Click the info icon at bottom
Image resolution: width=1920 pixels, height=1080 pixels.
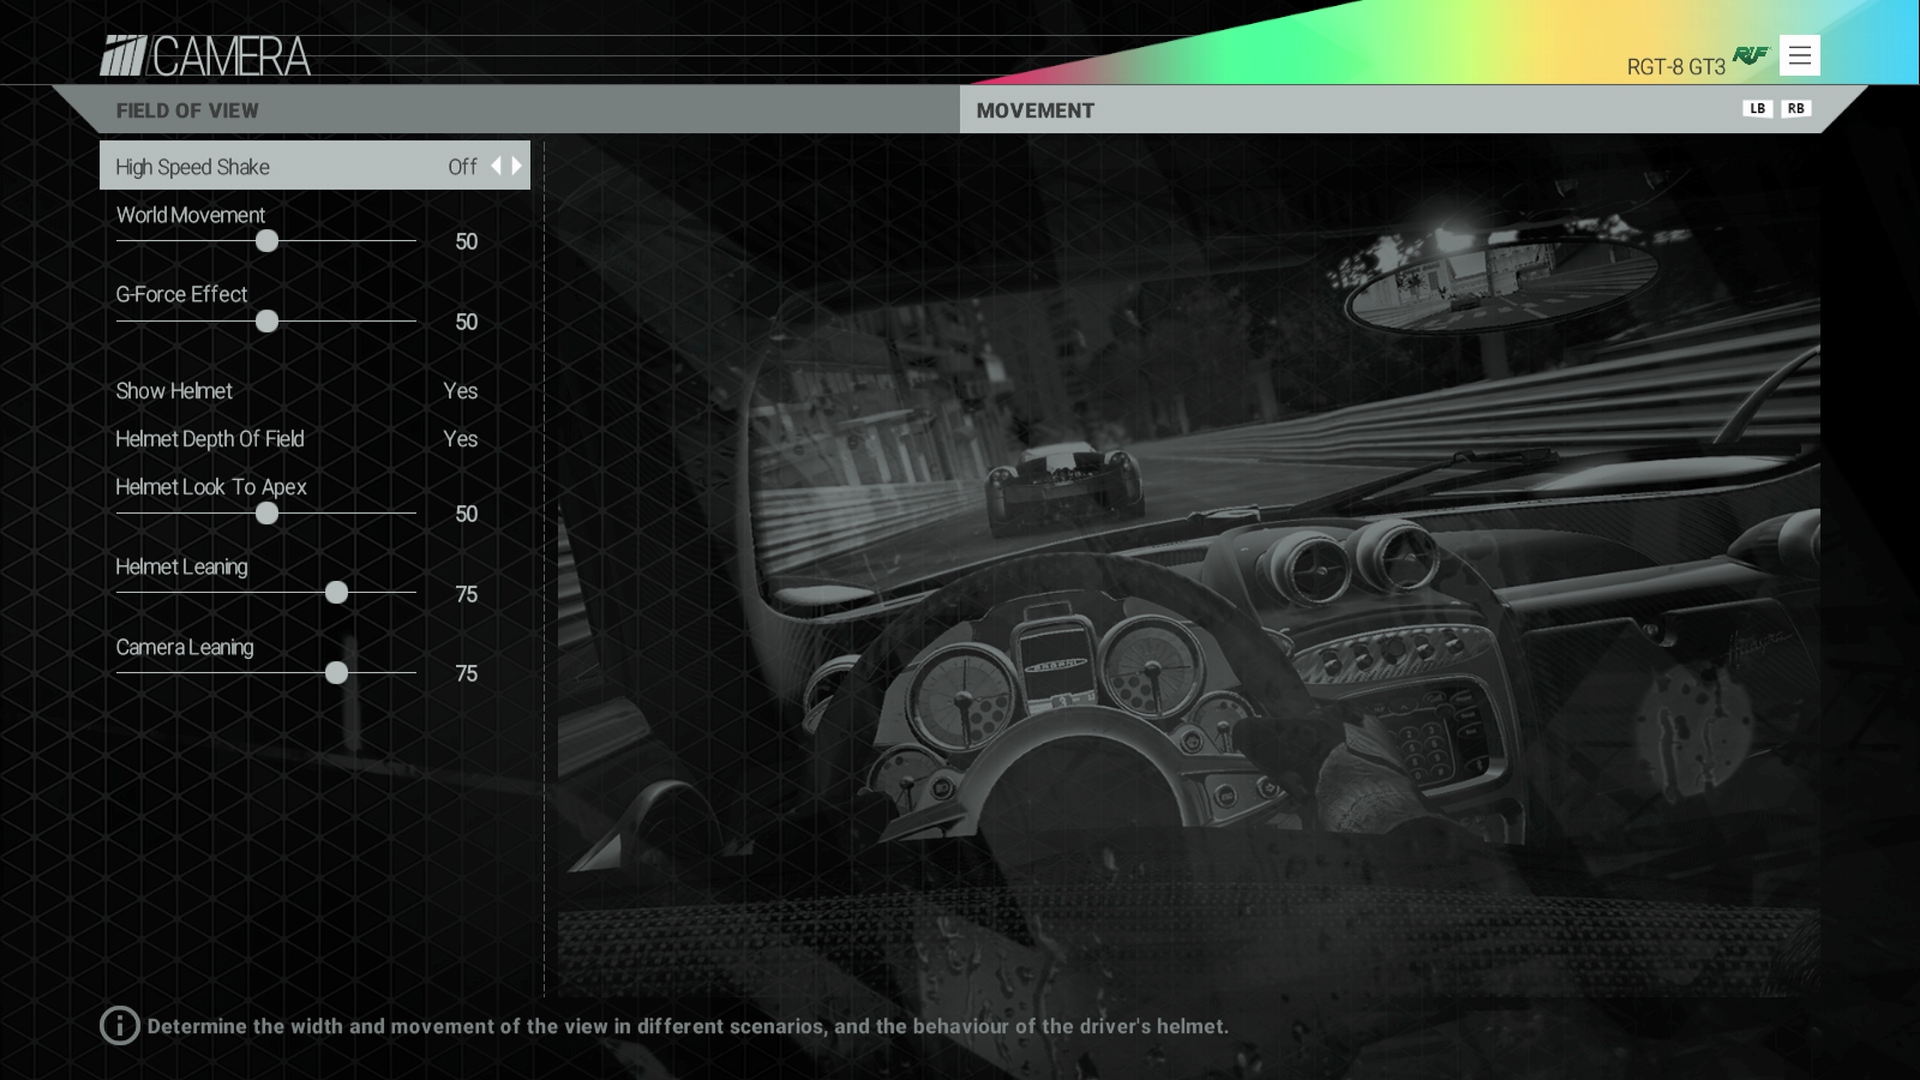pos(119,1026)
